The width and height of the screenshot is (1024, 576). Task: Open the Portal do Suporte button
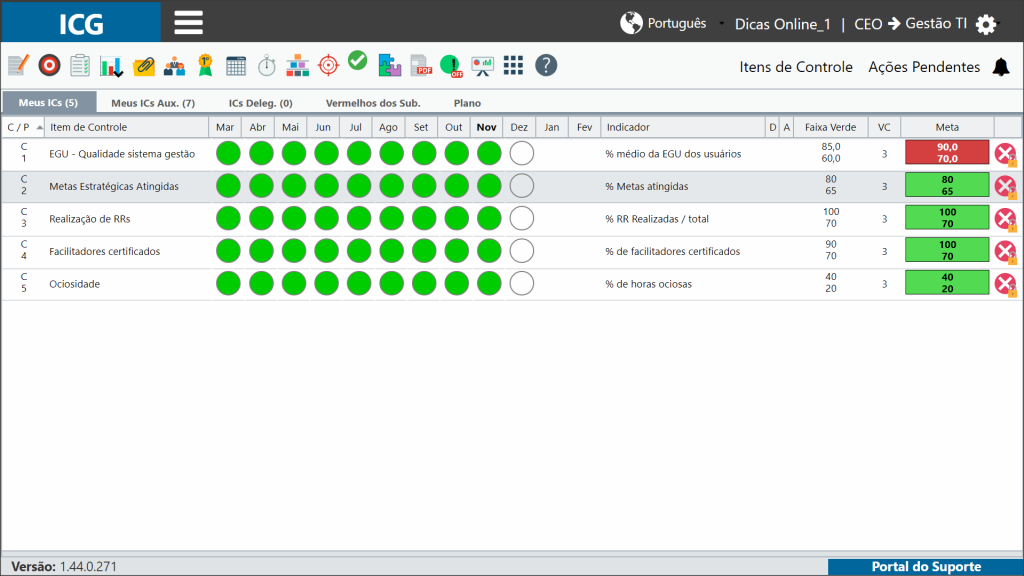pyautogui.click(x=925, y=567)
